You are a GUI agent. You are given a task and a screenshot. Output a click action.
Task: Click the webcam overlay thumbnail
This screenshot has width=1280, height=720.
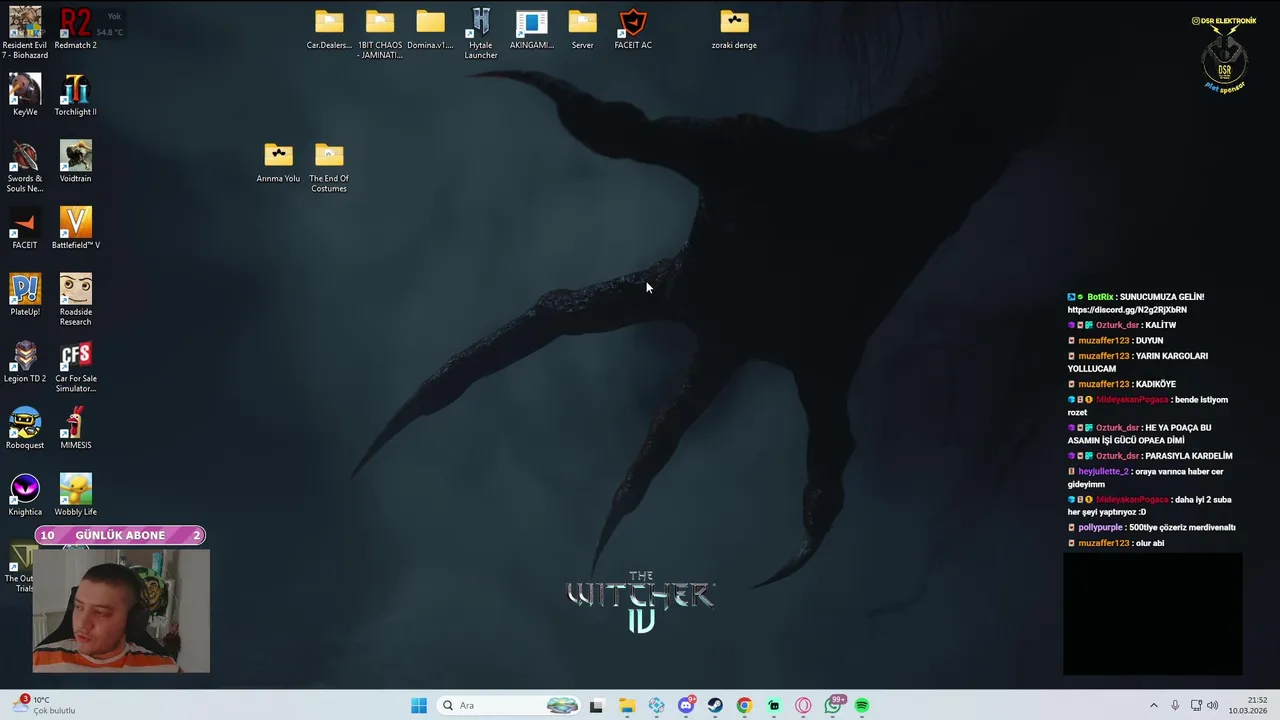click(121, 610)
